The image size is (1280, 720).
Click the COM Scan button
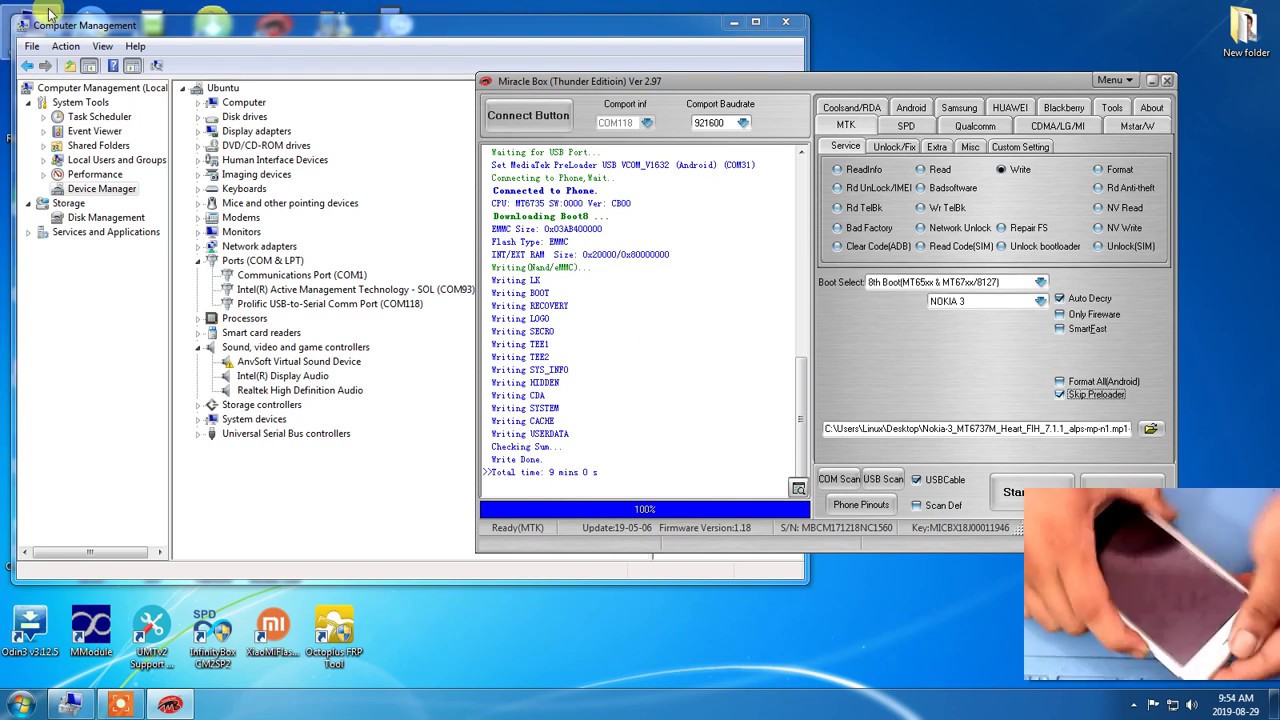pos(839,480)
